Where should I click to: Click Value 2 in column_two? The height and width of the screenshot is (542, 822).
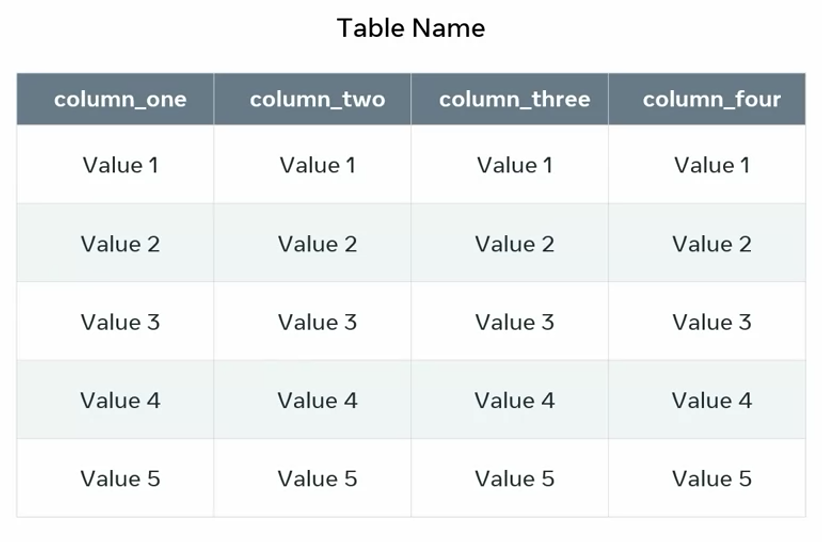(317, 243)
